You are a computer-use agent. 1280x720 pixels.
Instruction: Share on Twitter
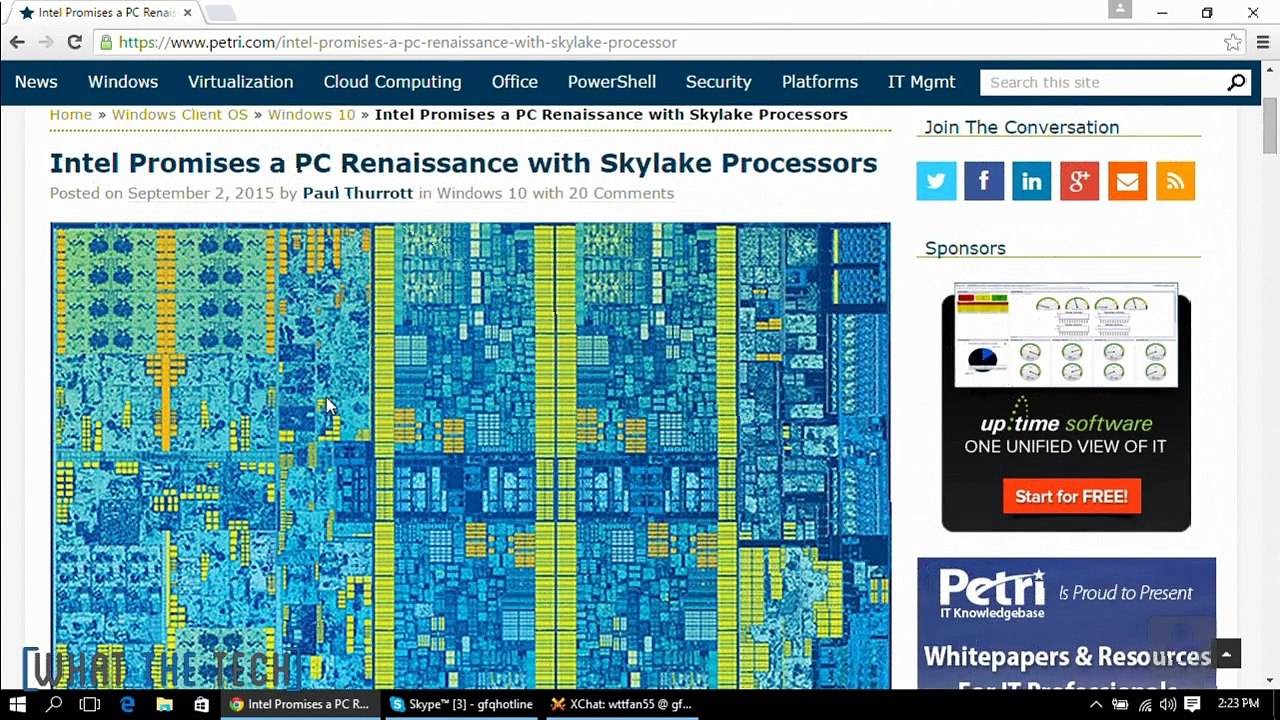pyautogui.click(x=936, y=181)
